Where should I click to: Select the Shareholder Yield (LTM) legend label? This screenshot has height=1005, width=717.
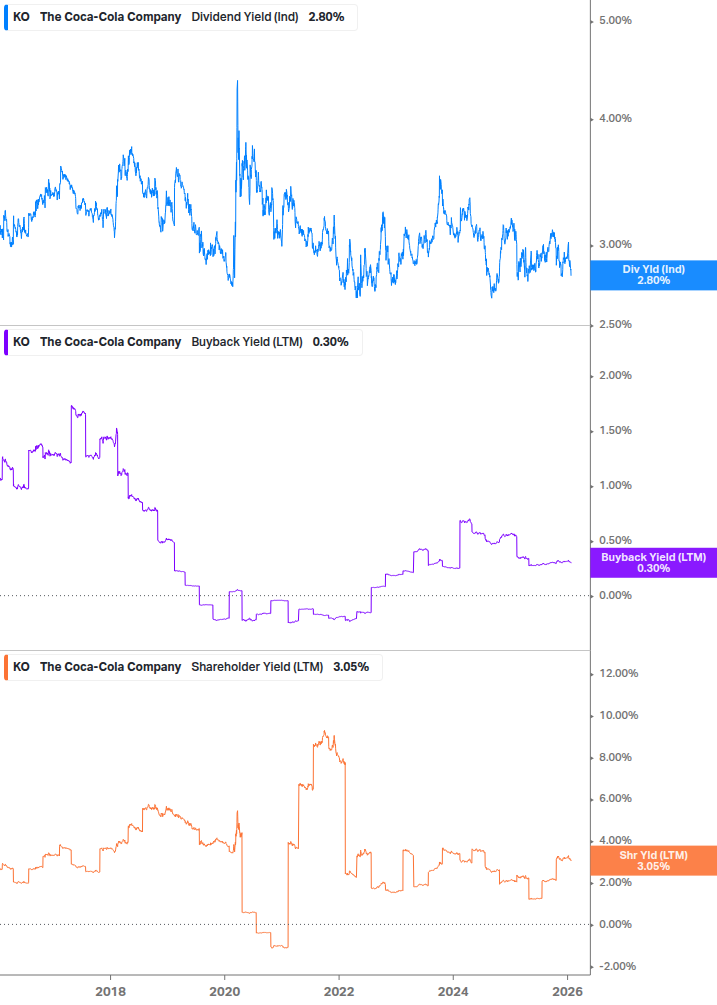tap(257, 667)
